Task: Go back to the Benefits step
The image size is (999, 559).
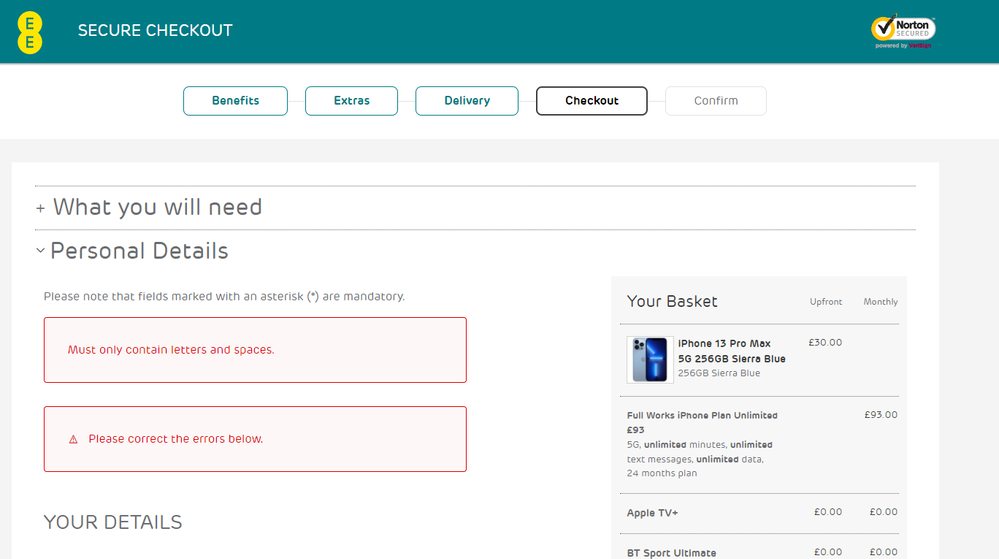Action: pos(235,101)
